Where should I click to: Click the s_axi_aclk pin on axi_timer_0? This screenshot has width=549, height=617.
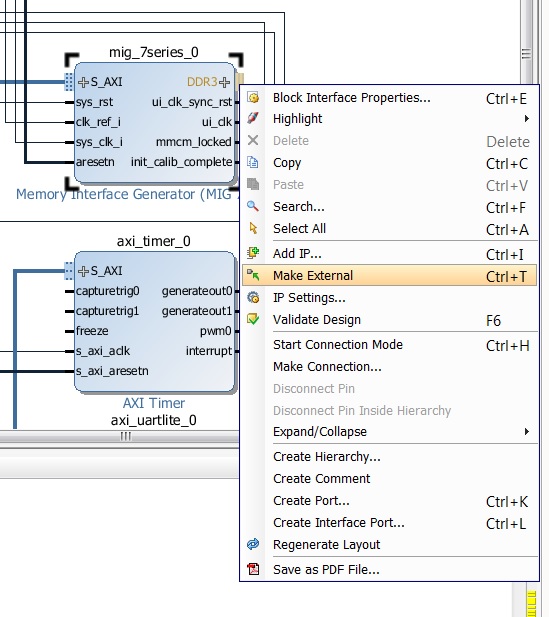[x=103, y=351]
